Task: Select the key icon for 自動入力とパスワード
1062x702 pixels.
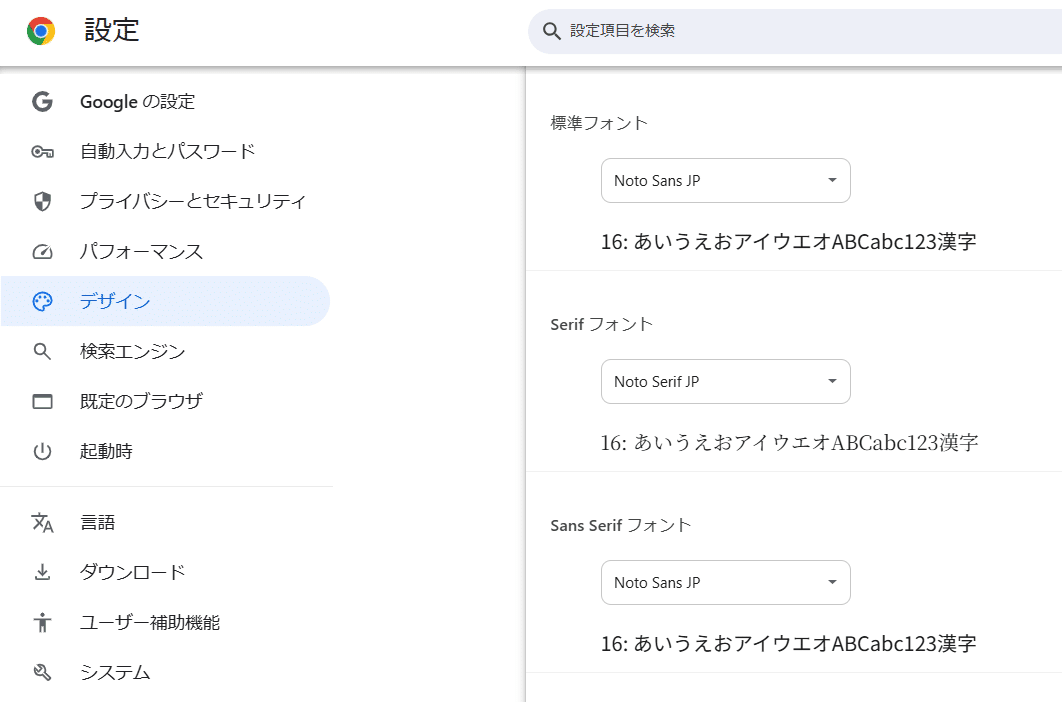Action: pyautogui.click(x=42, y=151)
